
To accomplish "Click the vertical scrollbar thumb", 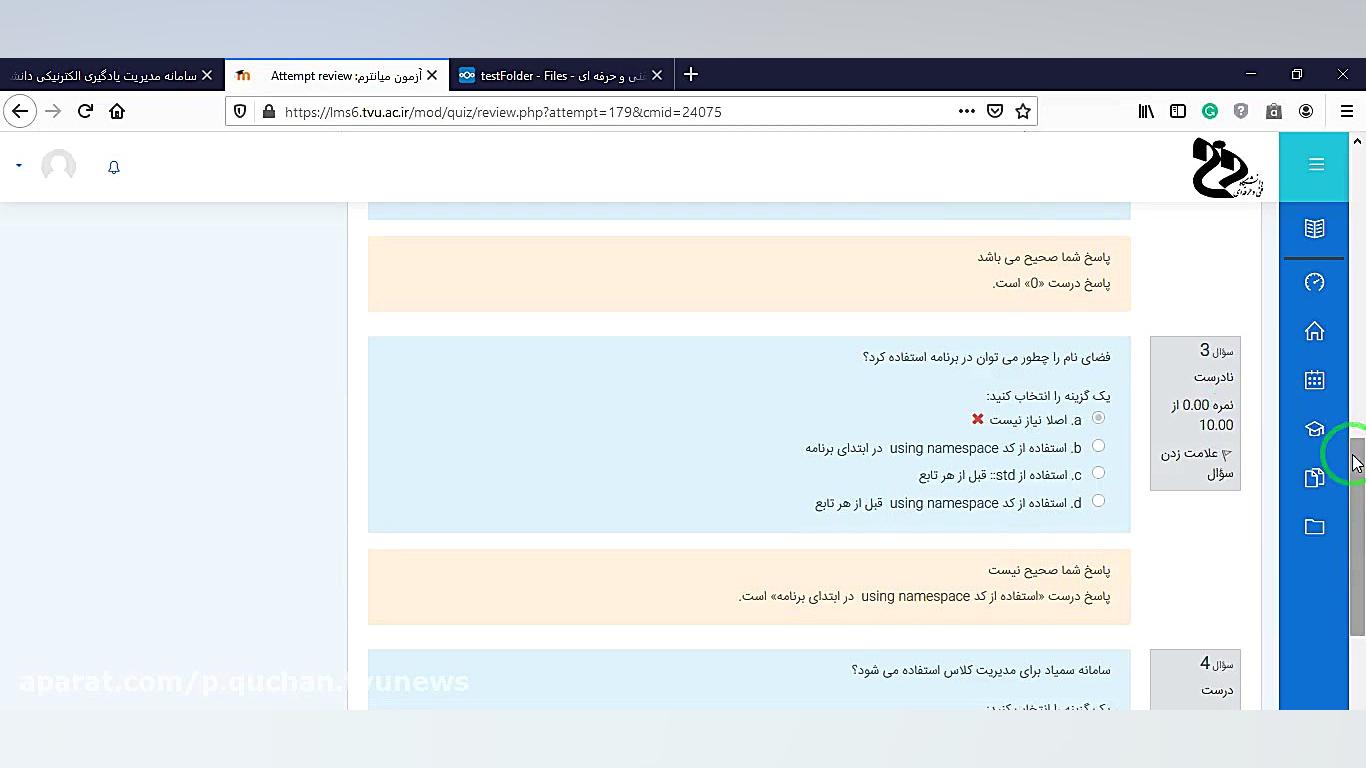I will point(1357,537).
